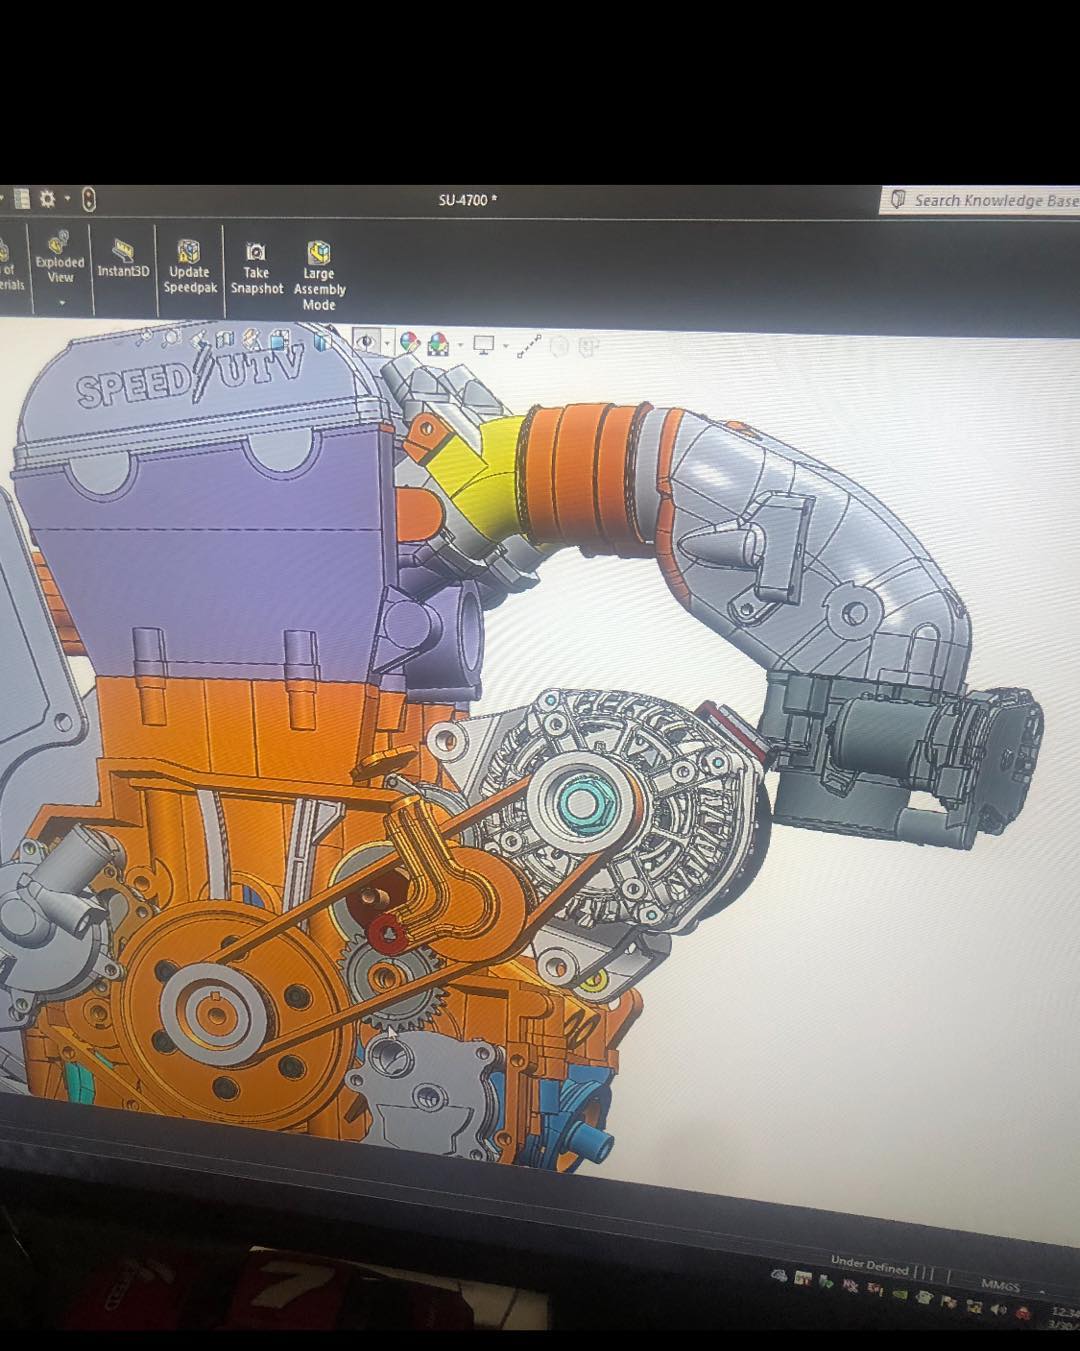1080x1351 pixels.
Task: Click the SU-4700 document title
Action: coord(468,200)
